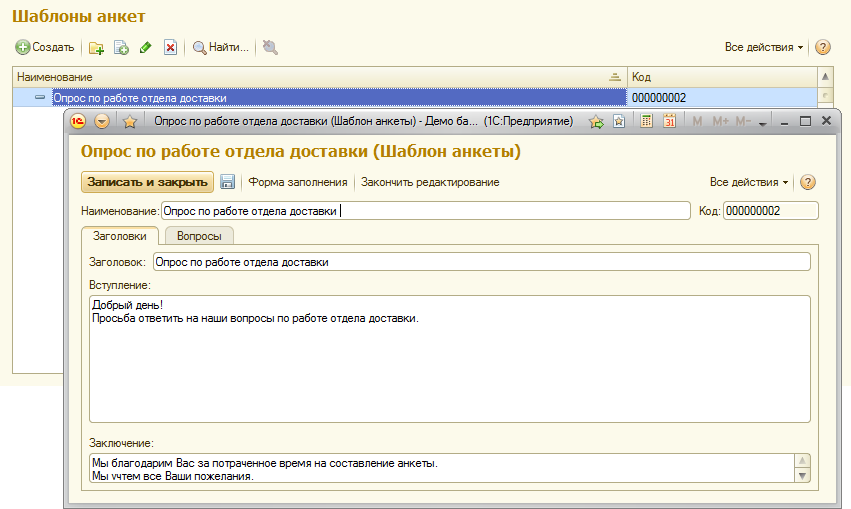Select the Заголовки tab
Image resolution: width=851 pixels, height=509 pixels.
point(118,236)
